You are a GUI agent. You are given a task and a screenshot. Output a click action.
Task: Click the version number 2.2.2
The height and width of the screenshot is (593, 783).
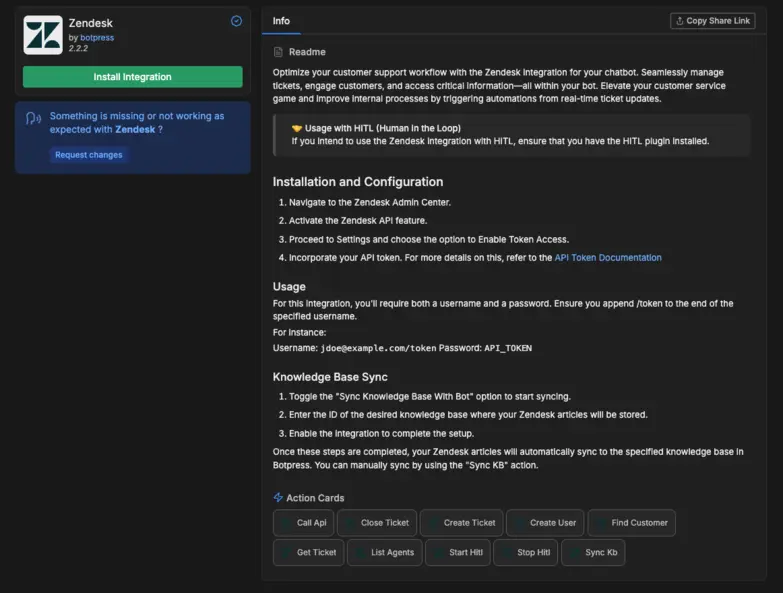[x=78, y=48]
